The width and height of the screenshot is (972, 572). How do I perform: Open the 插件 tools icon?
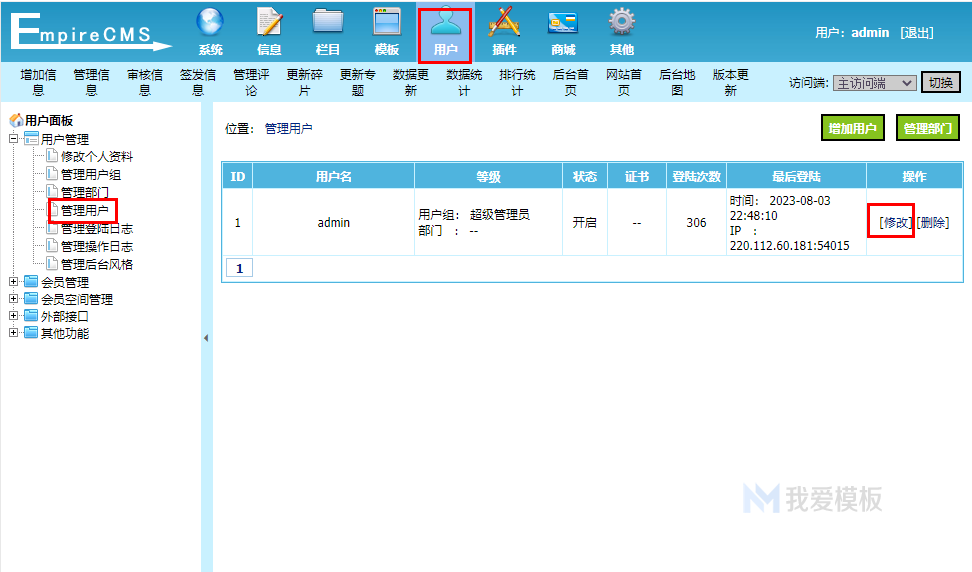click(x=504, y=22)
